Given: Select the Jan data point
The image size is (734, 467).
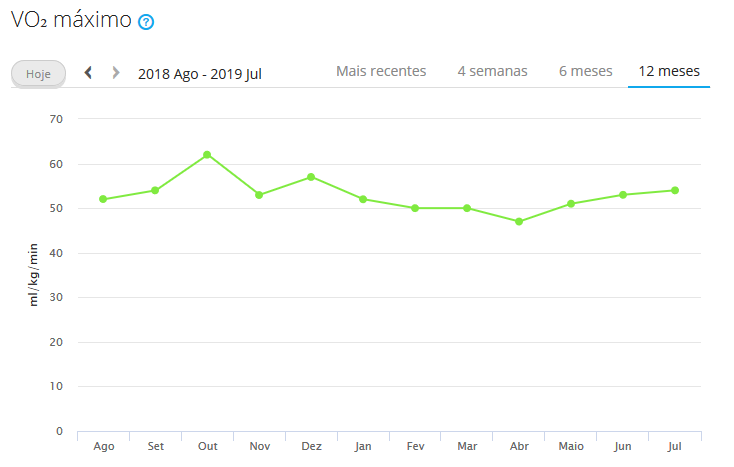Looking at the screenshot, I should (x=363, y=199).
